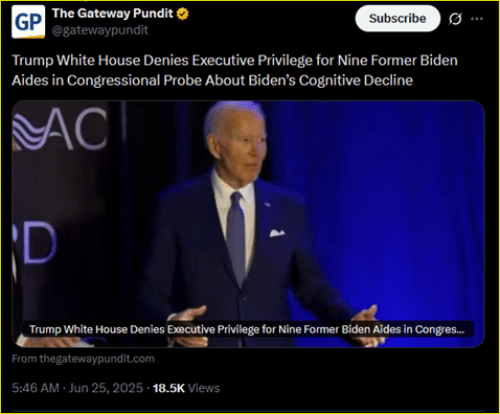Open the GP profile avatar
The width and height of the screenshot is (500, 414).
[x=28, y=22]
